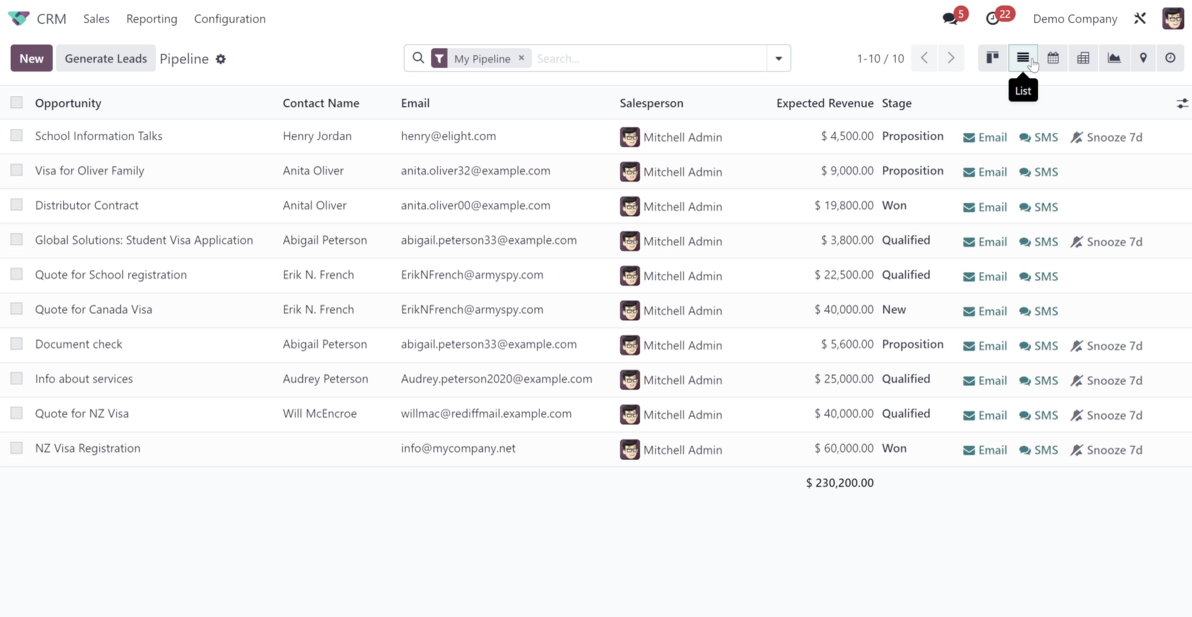1192x617 pixels.
Task: Sort by Email column header
Action: pyautogui.click(x=415, y=103)
